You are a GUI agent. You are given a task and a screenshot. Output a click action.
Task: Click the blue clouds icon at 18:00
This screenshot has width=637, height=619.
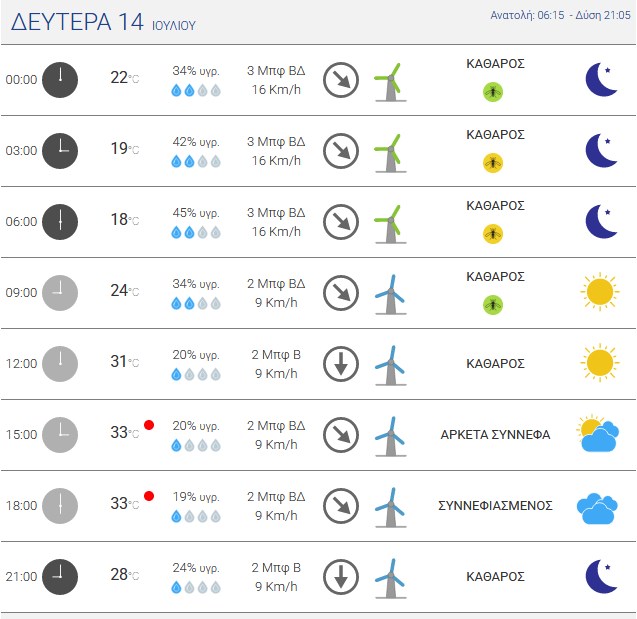pos(597,509)
